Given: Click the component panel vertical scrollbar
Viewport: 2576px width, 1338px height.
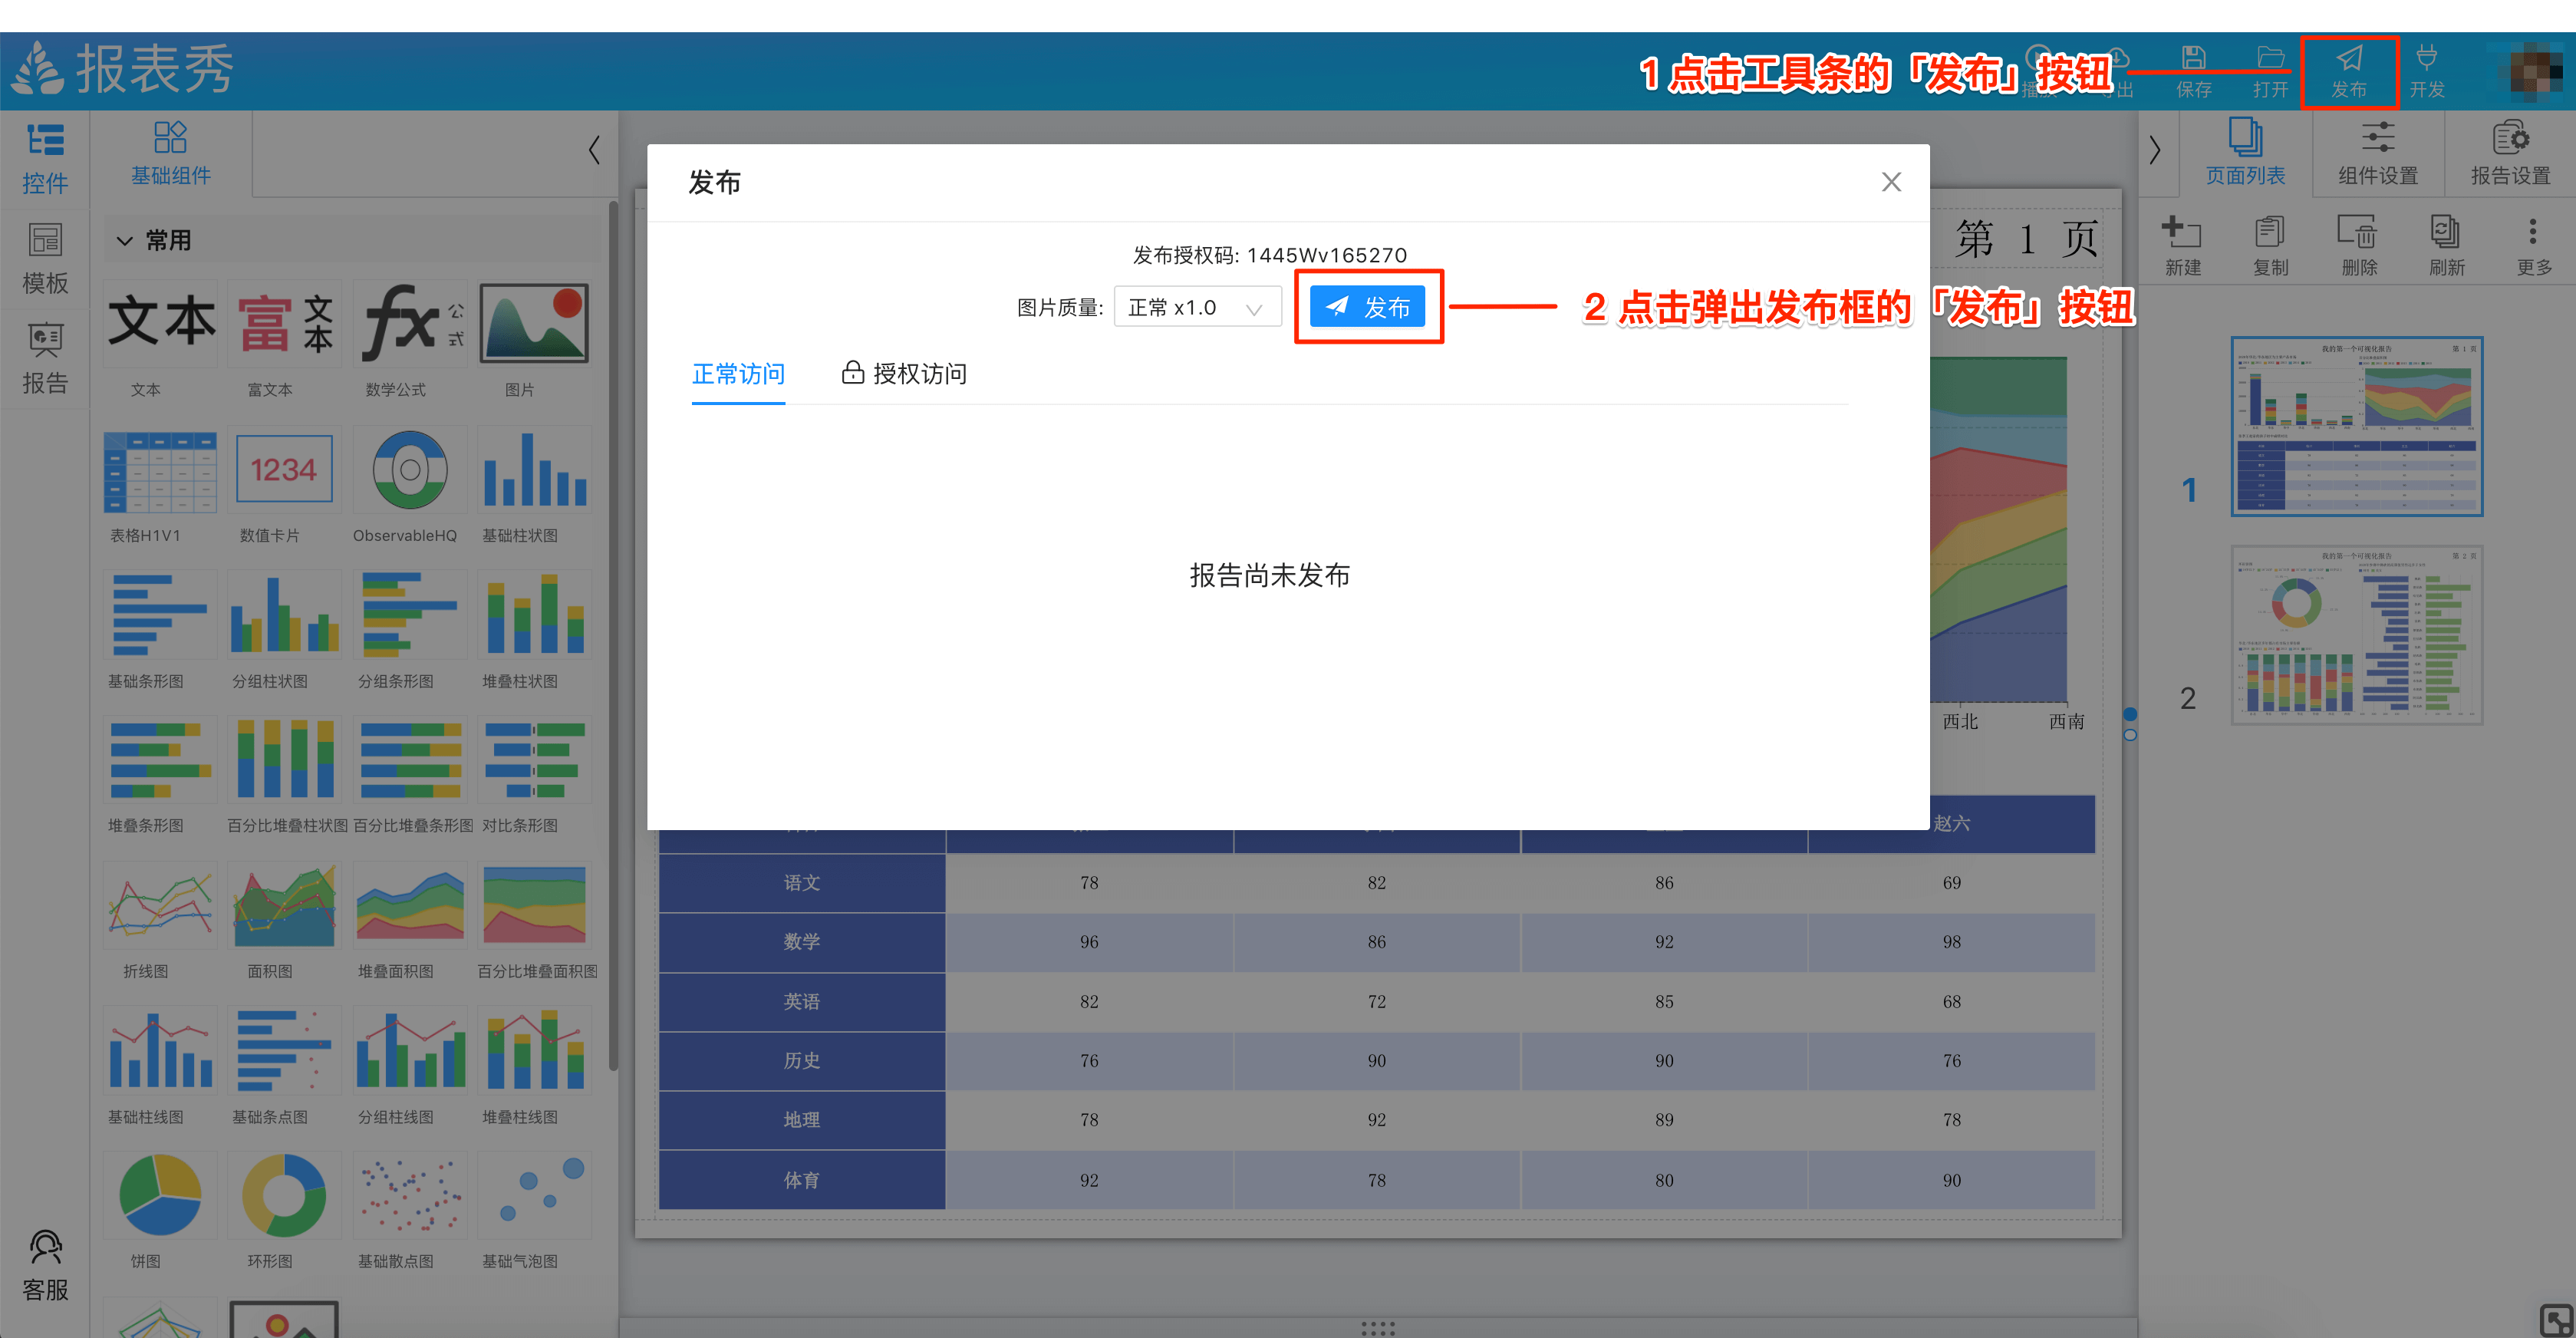Looking at the screenshot, I should point(613,635).
